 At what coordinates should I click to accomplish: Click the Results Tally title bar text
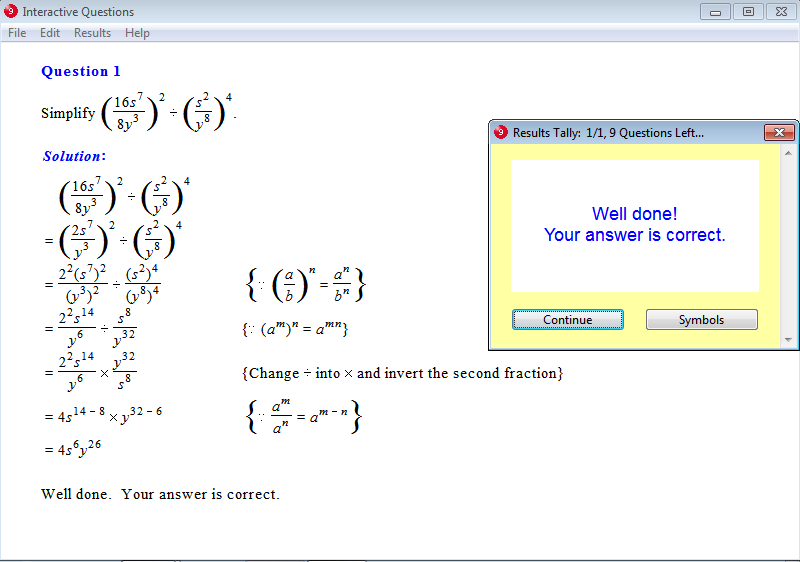608,133
